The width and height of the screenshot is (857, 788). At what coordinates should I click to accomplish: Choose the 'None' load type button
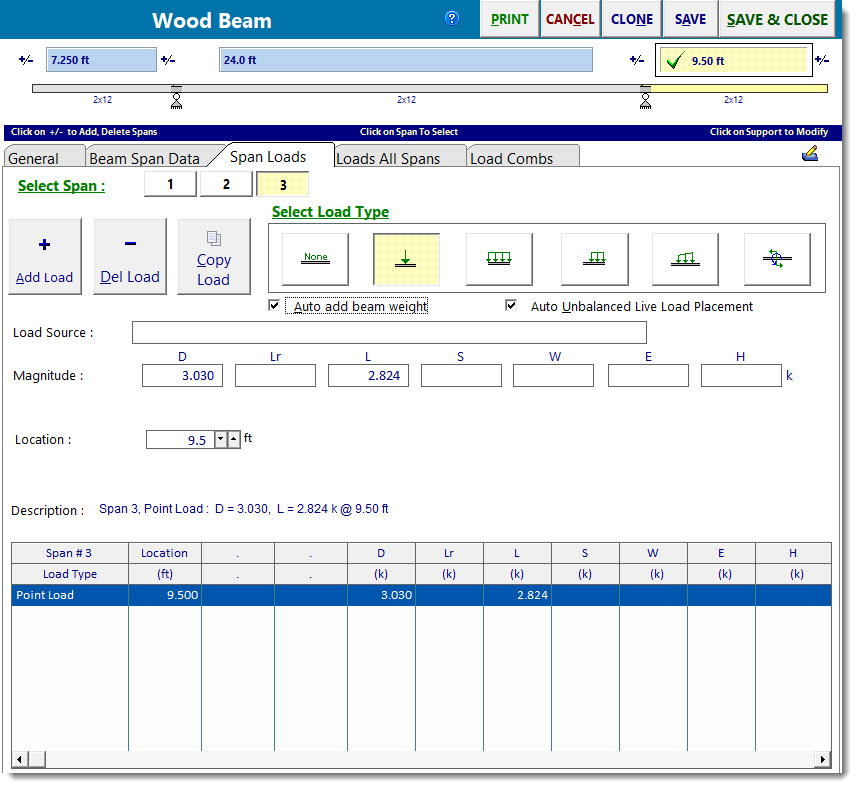pos(316,259)
